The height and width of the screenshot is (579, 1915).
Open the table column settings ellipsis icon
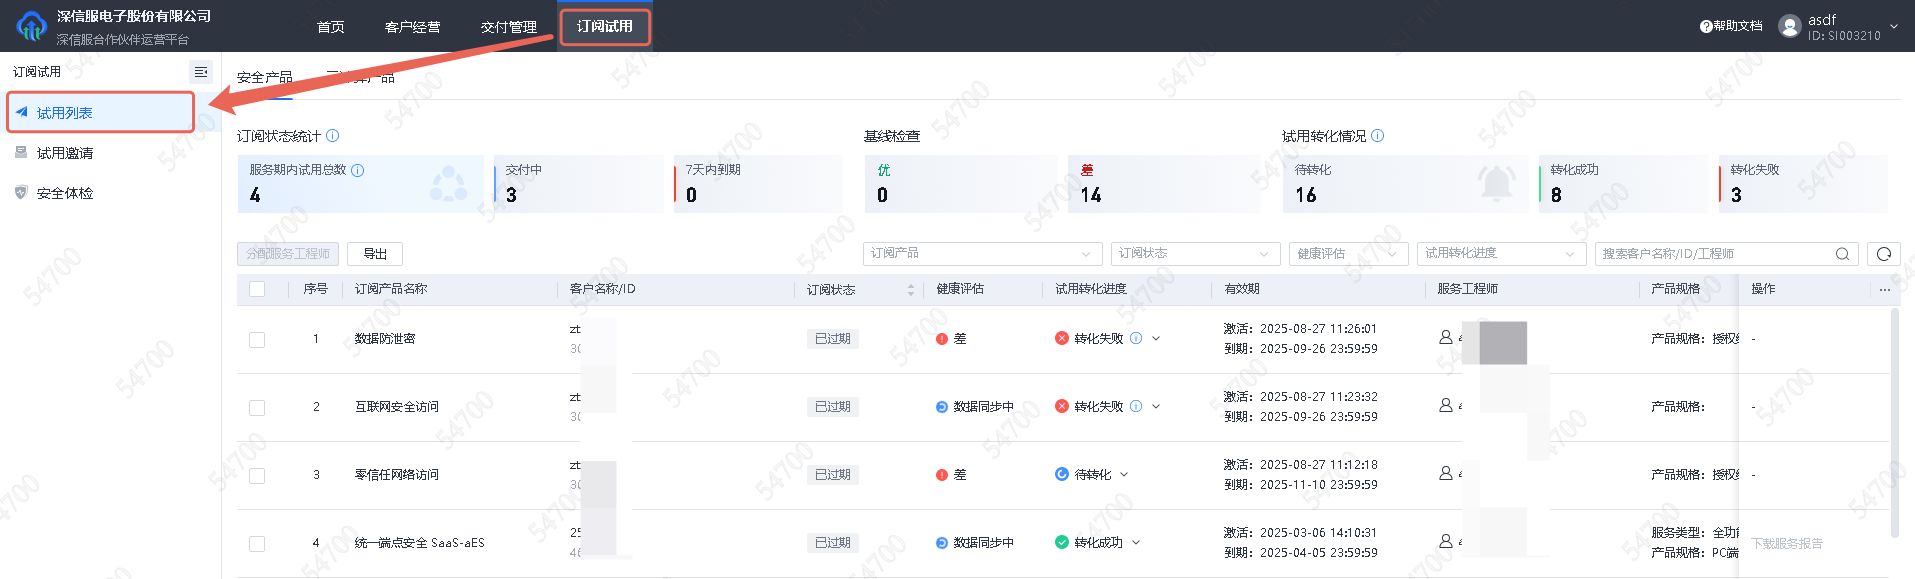[x=1884, y=290]
